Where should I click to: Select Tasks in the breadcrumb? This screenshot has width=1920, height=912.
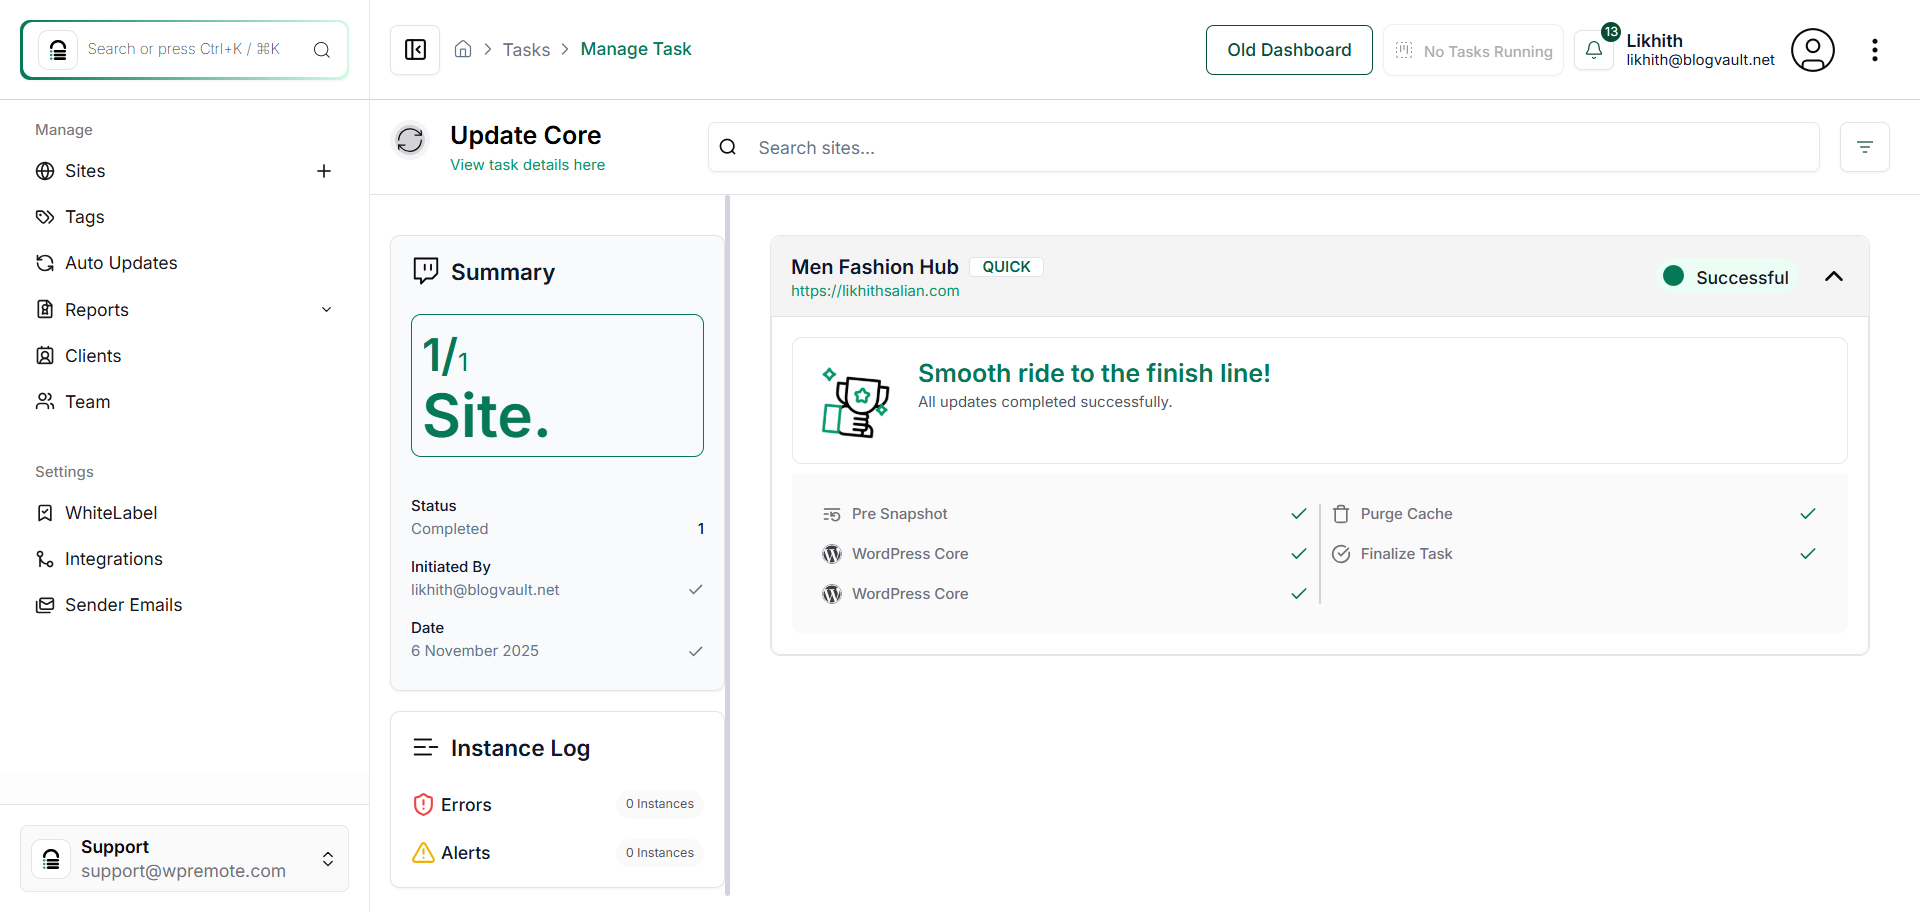(527, 49)
